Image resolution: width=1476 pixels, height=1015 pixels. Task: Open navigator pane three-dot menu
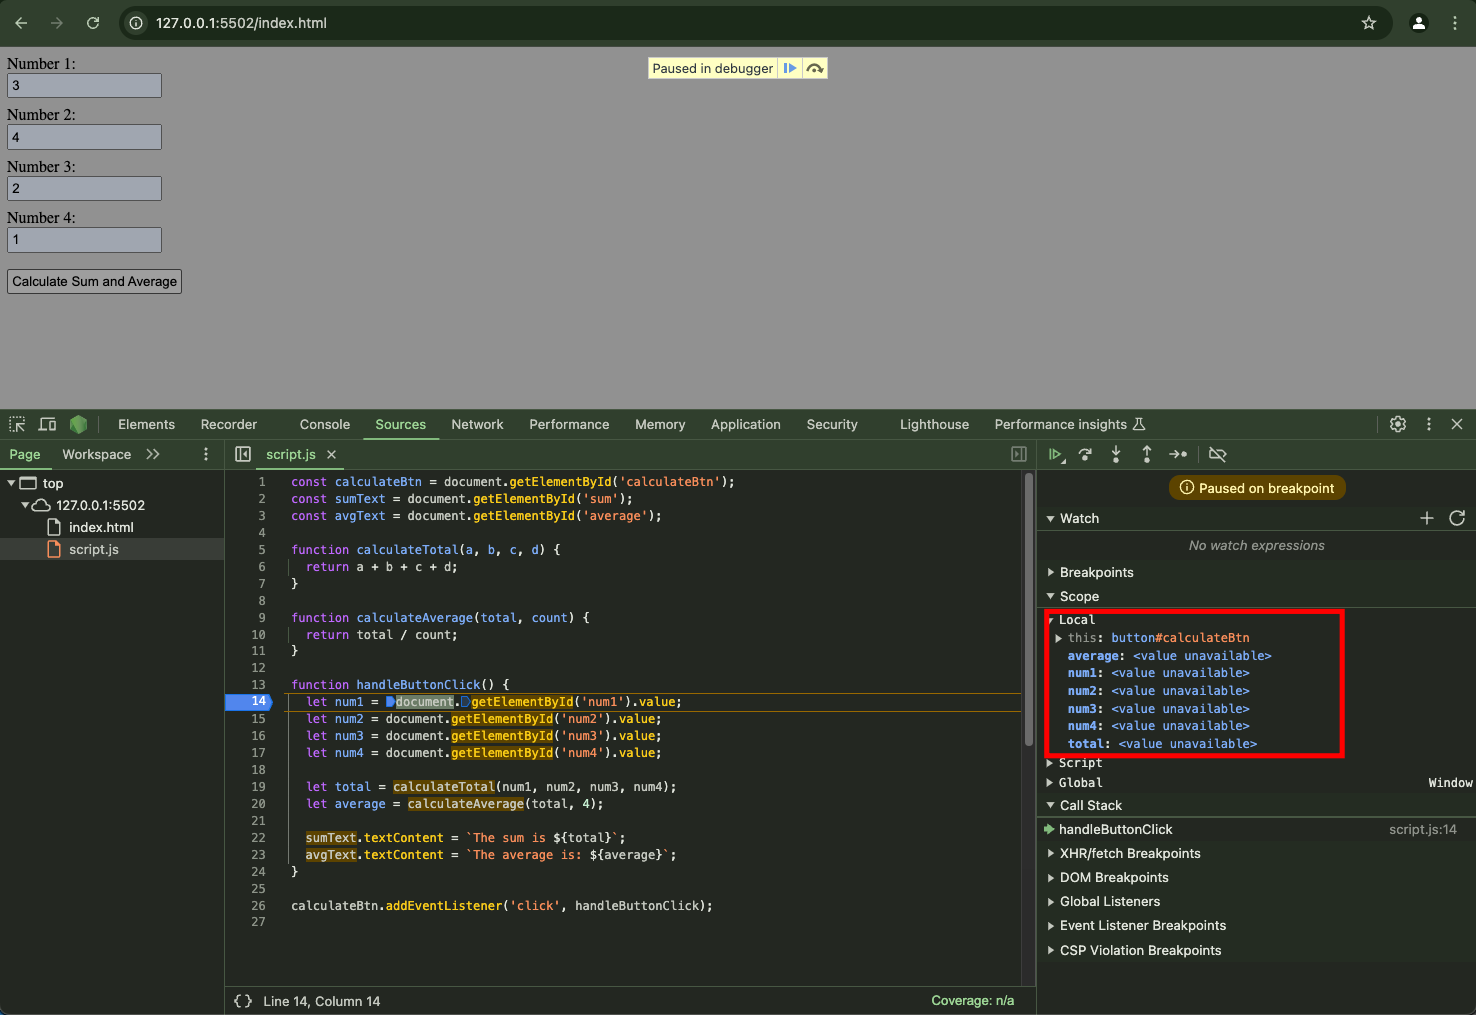206,454
